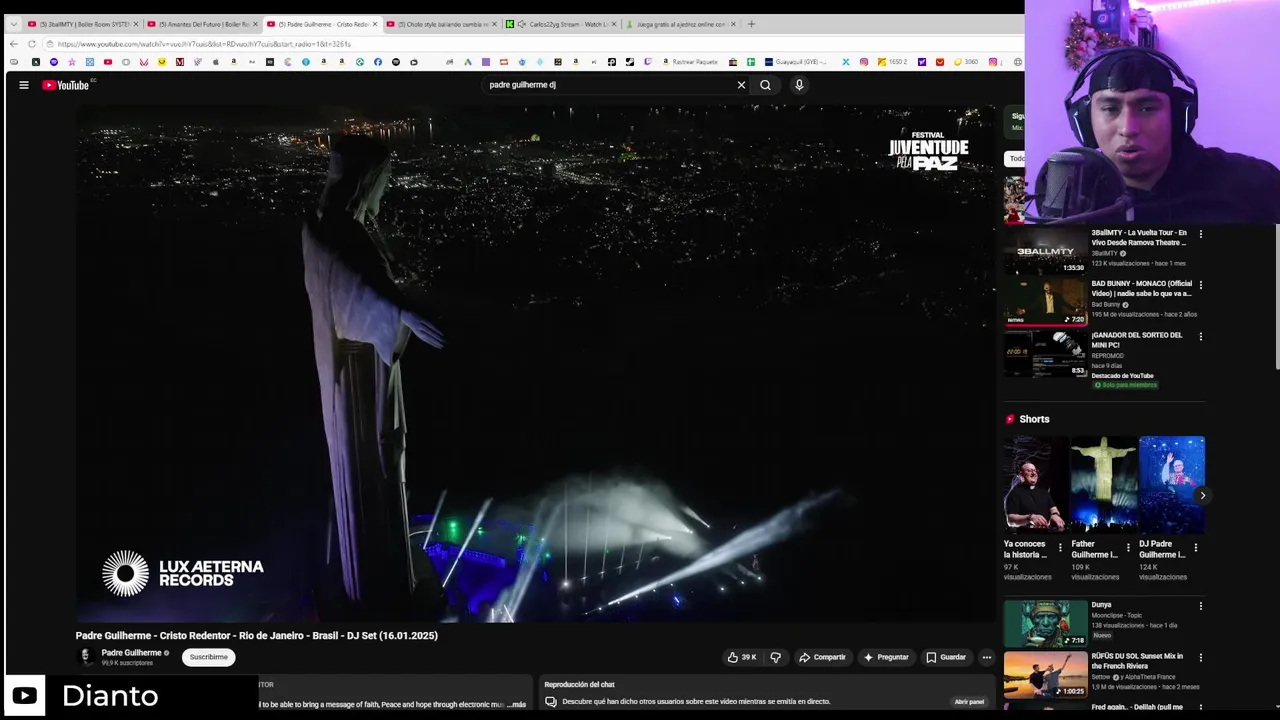Open options for GANADOR DEL SORTEO video

(x=1201, y=336)
